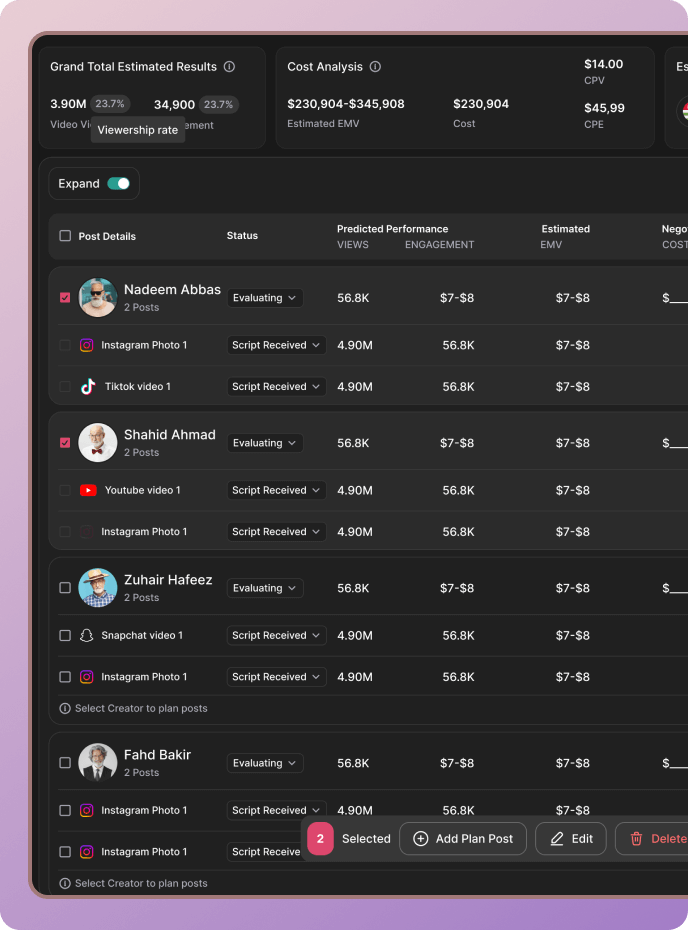Open Shahid Ahmad Instagram Photo status dropdown
688x930 pixels.
point(276,532)
